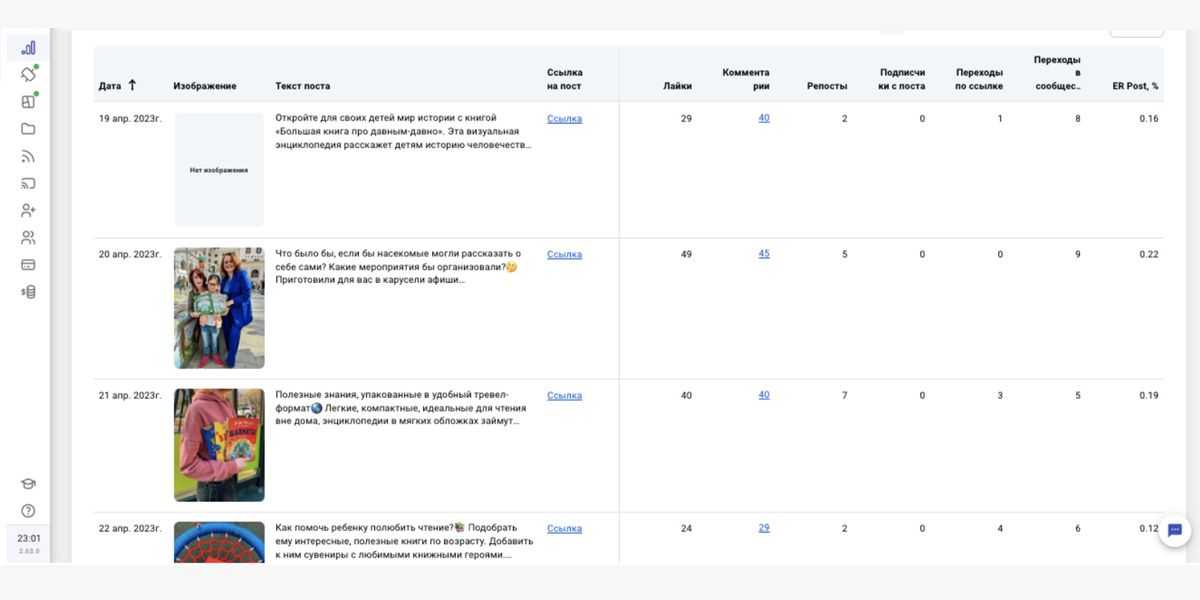Image resolution: width=1200 pixels, height=600 pixels.
Task: Click the question mark help icon
Action: 28,511
